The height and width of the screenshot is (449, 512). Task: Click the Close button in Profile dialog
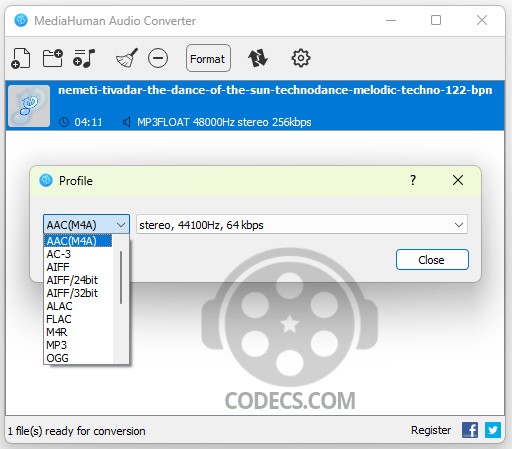click(432, 259)
